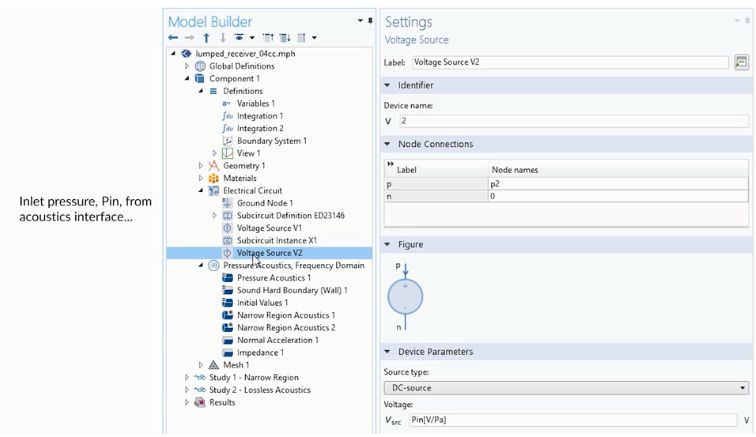Image resolution: width=756 pixels, height=437 pixels.
Task: Select Initial Values 1 node
Action: point(262,303)
